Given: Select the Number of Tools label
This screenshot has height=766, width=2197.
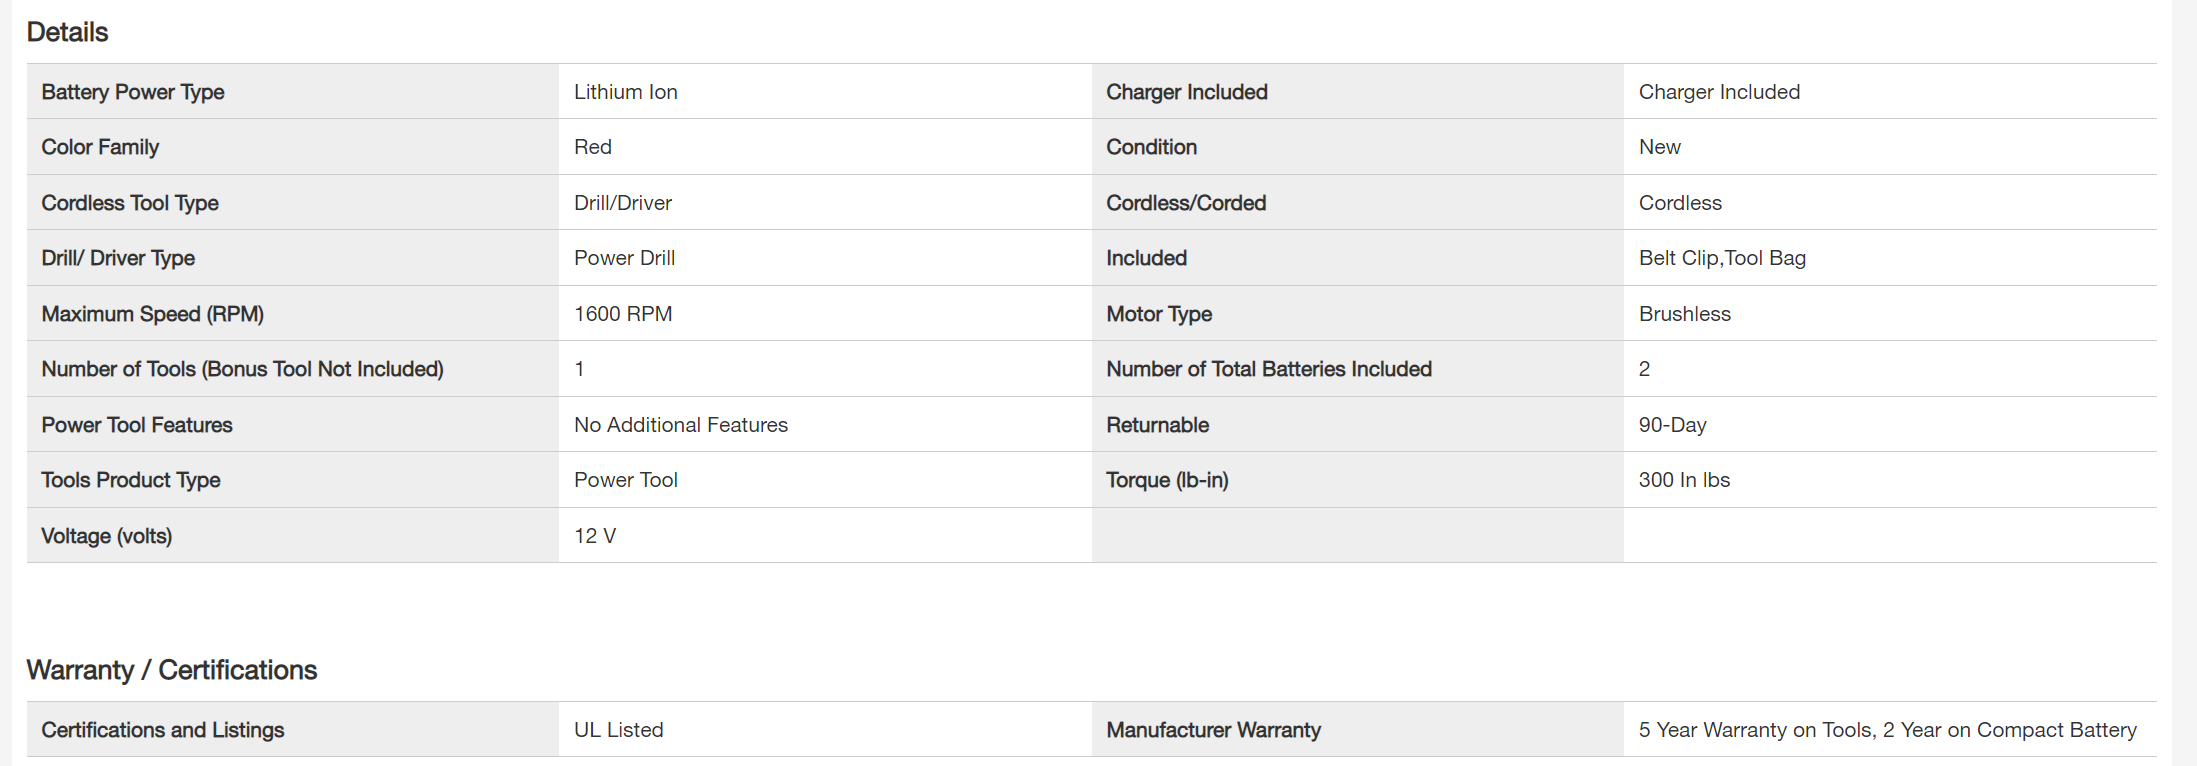Looking at the screenshot, I should [x=242, y=369].
